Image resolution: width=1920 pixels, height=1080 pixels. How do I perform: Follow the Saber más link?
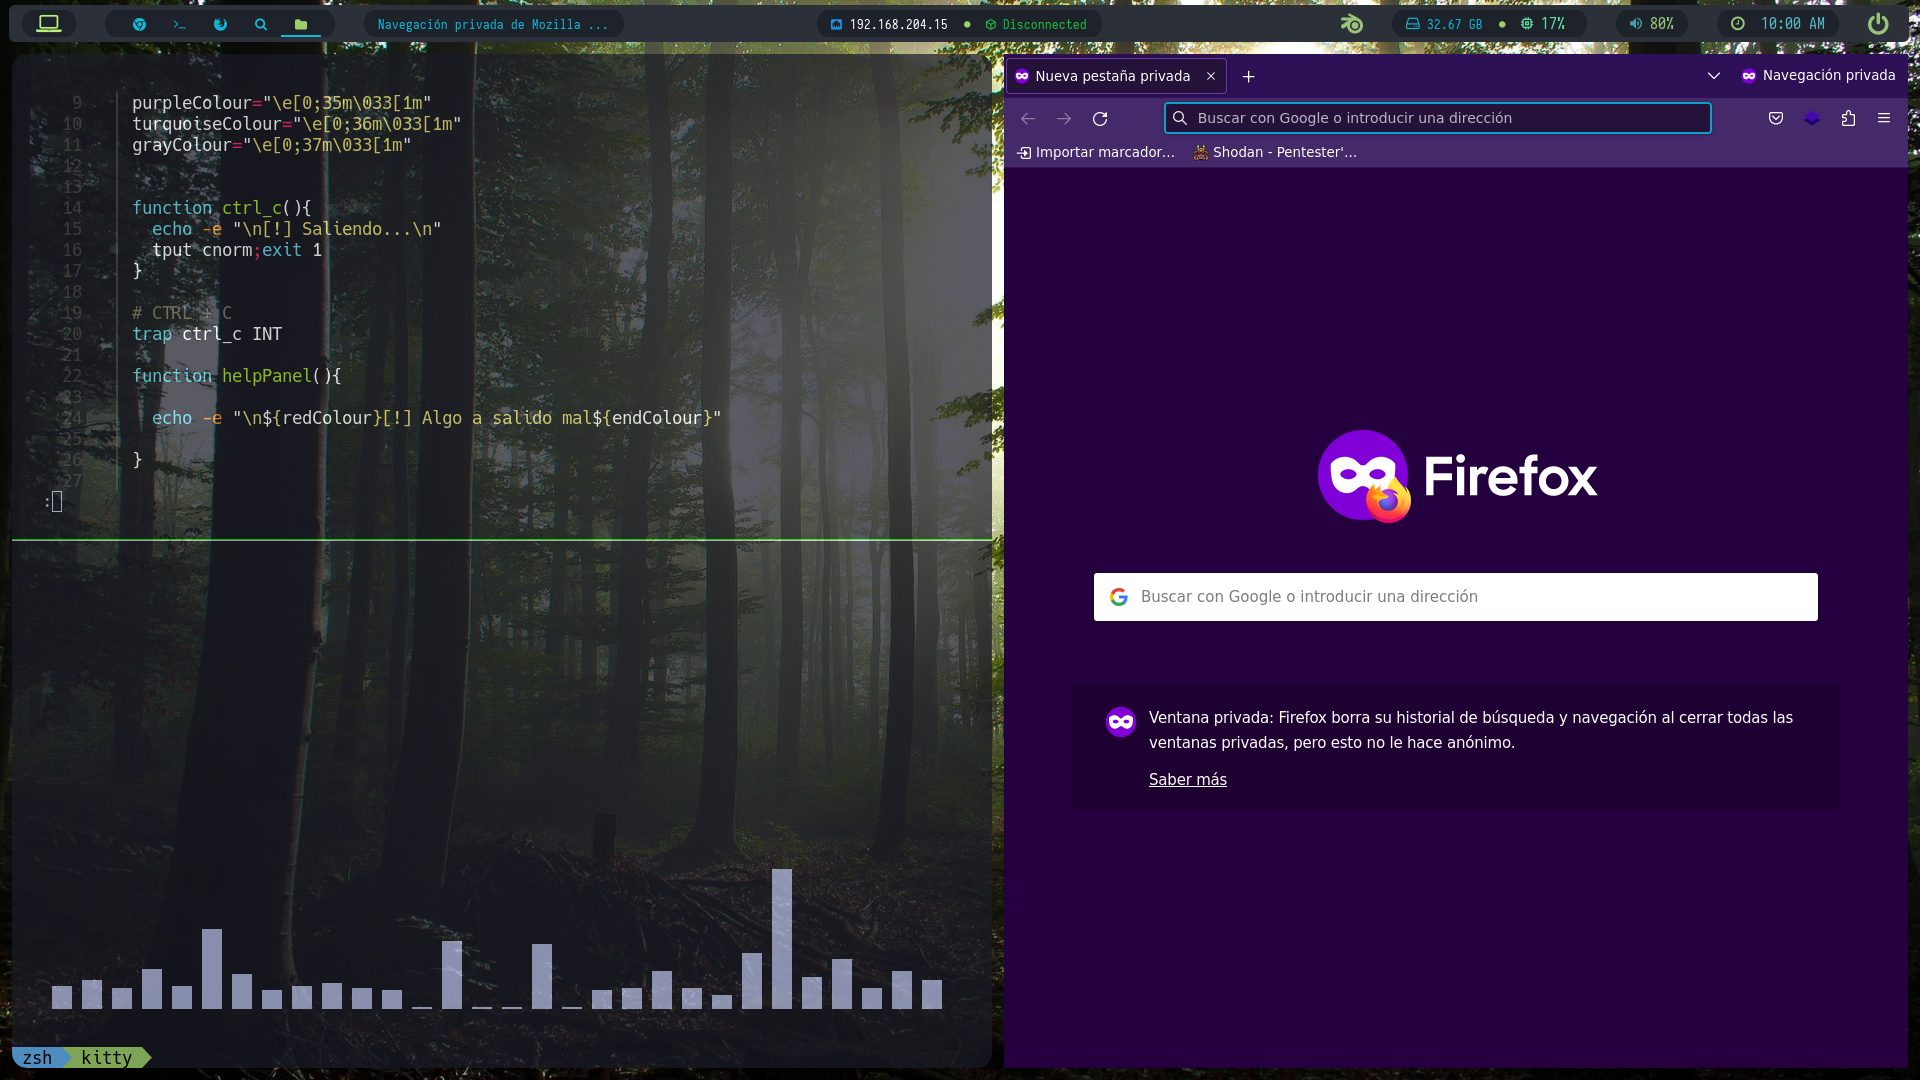tap(1187, 779)
